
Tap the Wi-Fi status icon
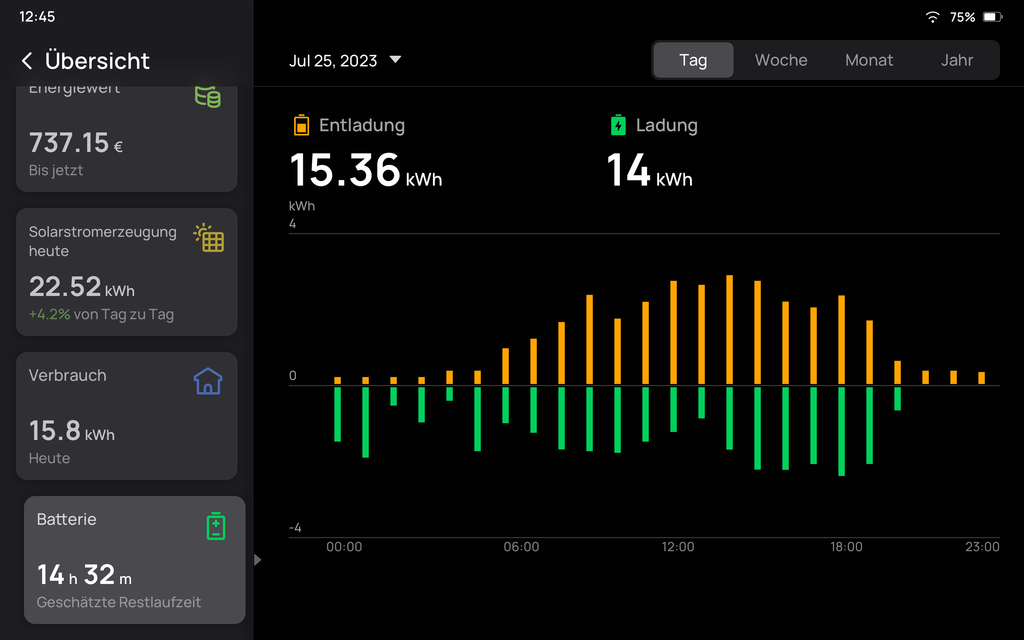point(932,17)
